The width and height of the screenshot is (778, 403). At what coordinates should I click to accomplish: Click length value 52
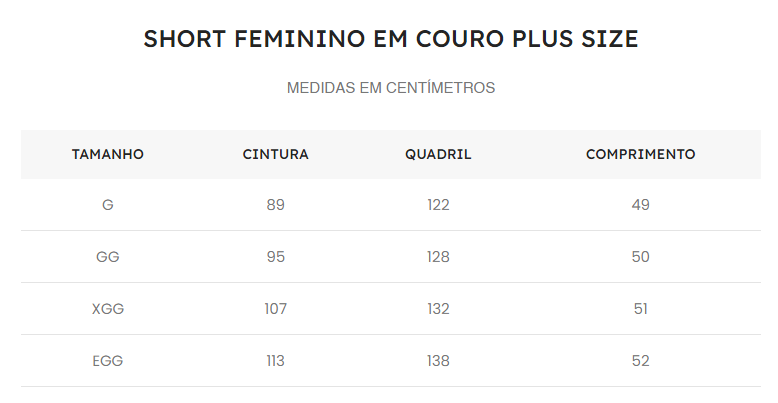pyautogui.click(x=641, y=361)
